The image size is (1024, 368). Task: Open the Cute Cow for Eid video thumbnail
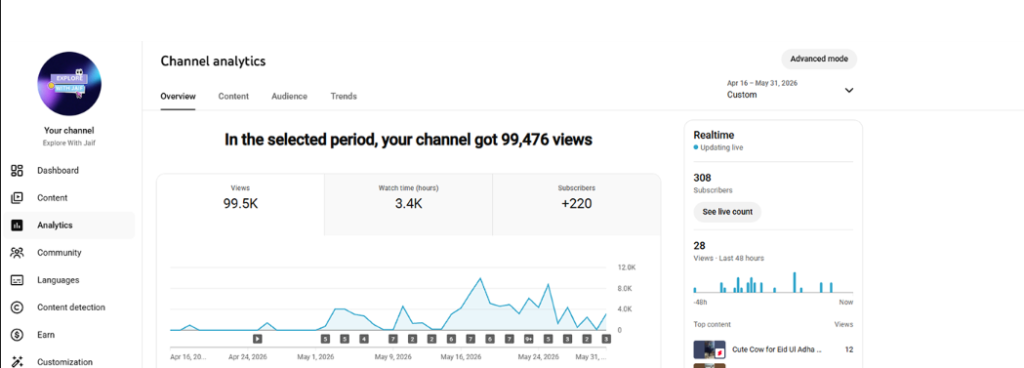tap(709, 350)
